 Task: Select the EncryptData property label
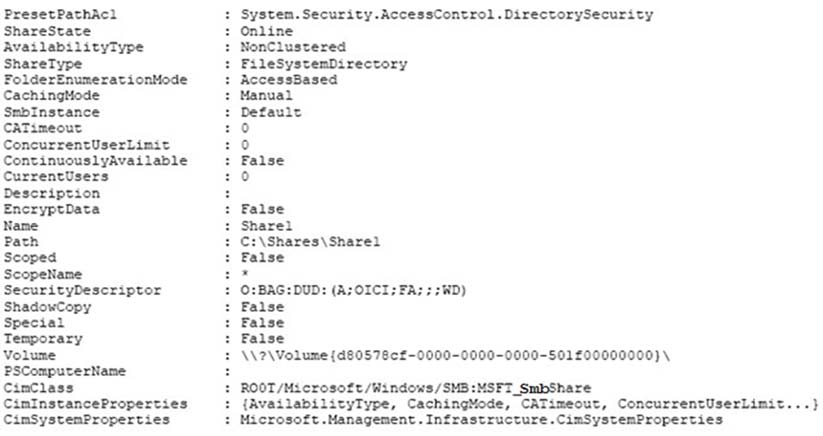(51, 209)
